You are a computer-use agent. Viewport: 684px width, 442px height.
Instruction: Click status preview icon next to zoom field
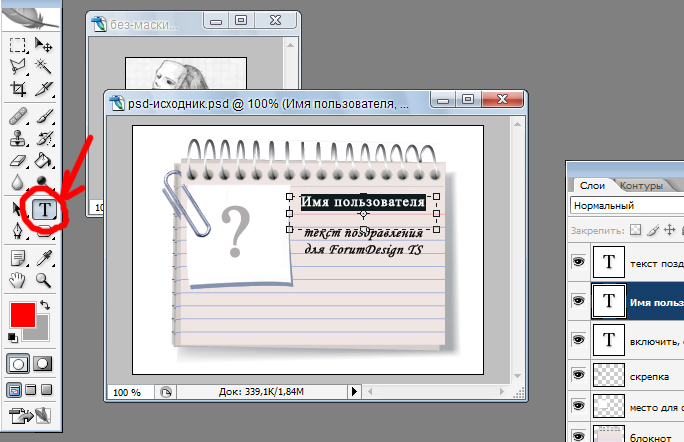coord(166,392)
